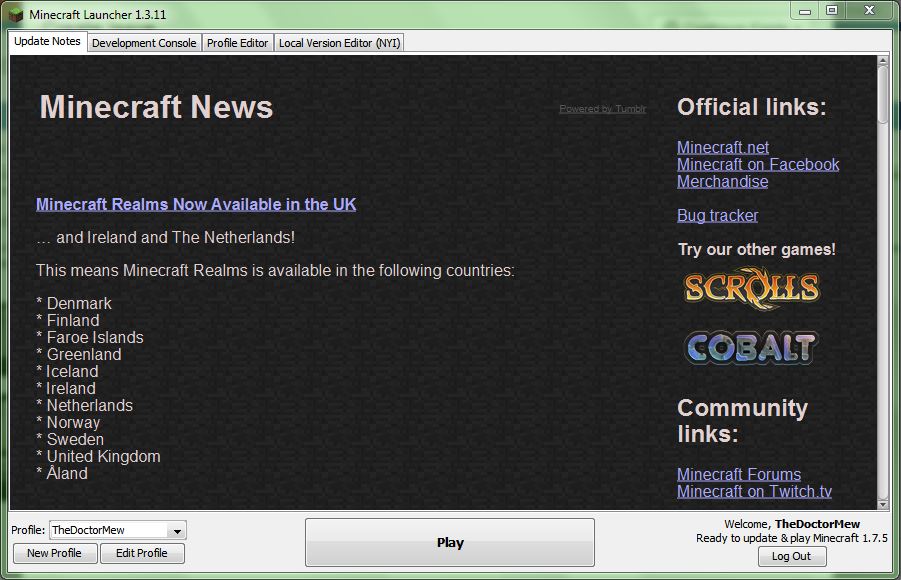Open the Minecraft.net link
The image size is (901, 580).
(723, 148)
